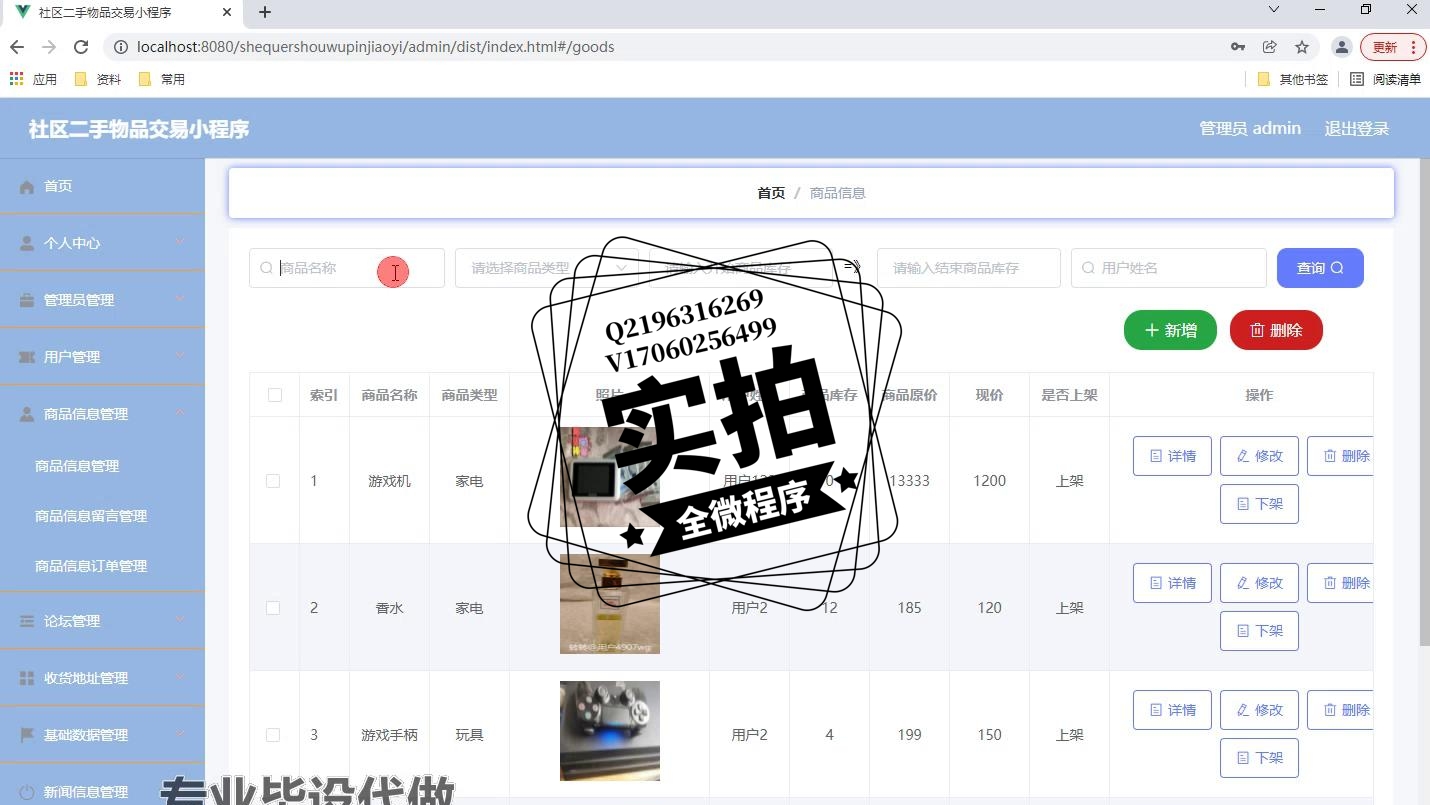Expand the 管理员管理 menu
1430x805 pixels.
click(102, 300)
